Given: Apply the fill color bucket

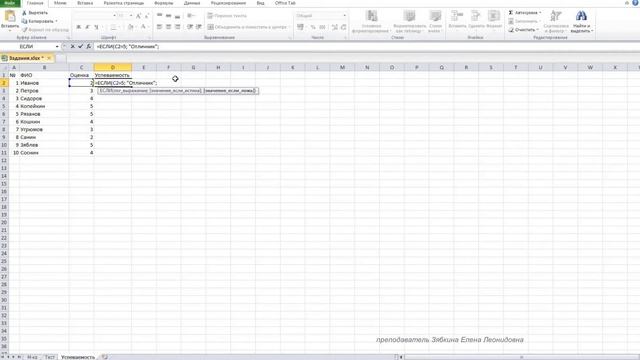Looking at the screenshot, I should tap(131, 27).
